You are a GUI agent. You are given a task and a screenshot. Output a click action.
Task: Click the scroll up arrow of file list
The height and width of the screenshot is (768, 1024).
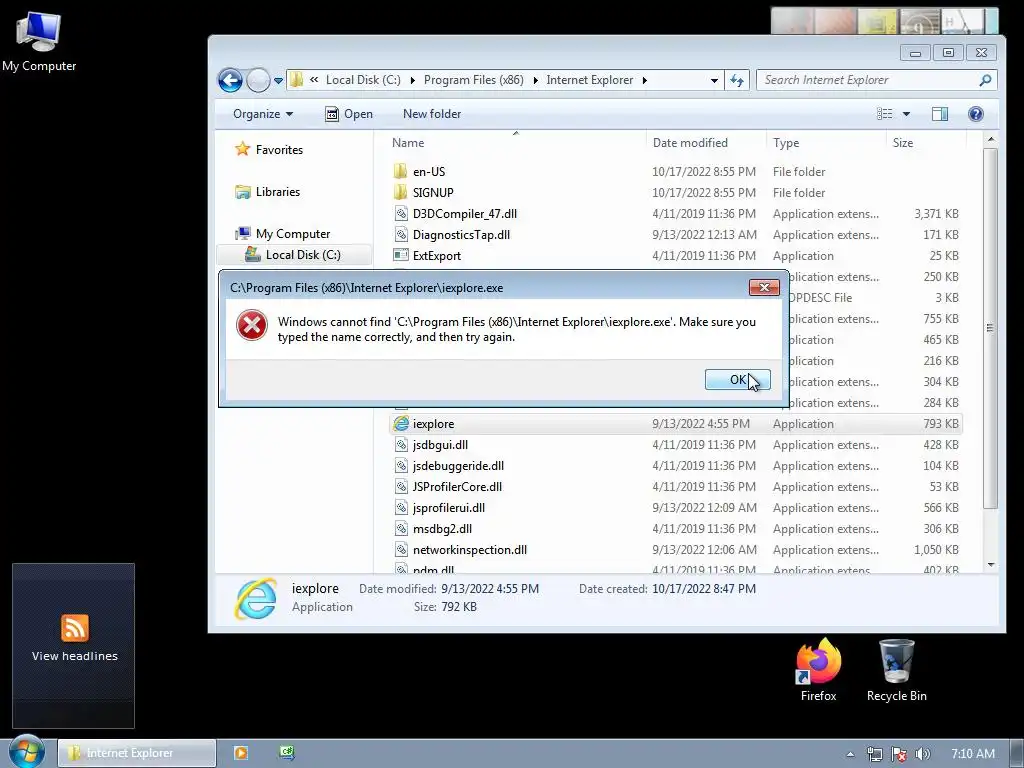coord(991,139)
